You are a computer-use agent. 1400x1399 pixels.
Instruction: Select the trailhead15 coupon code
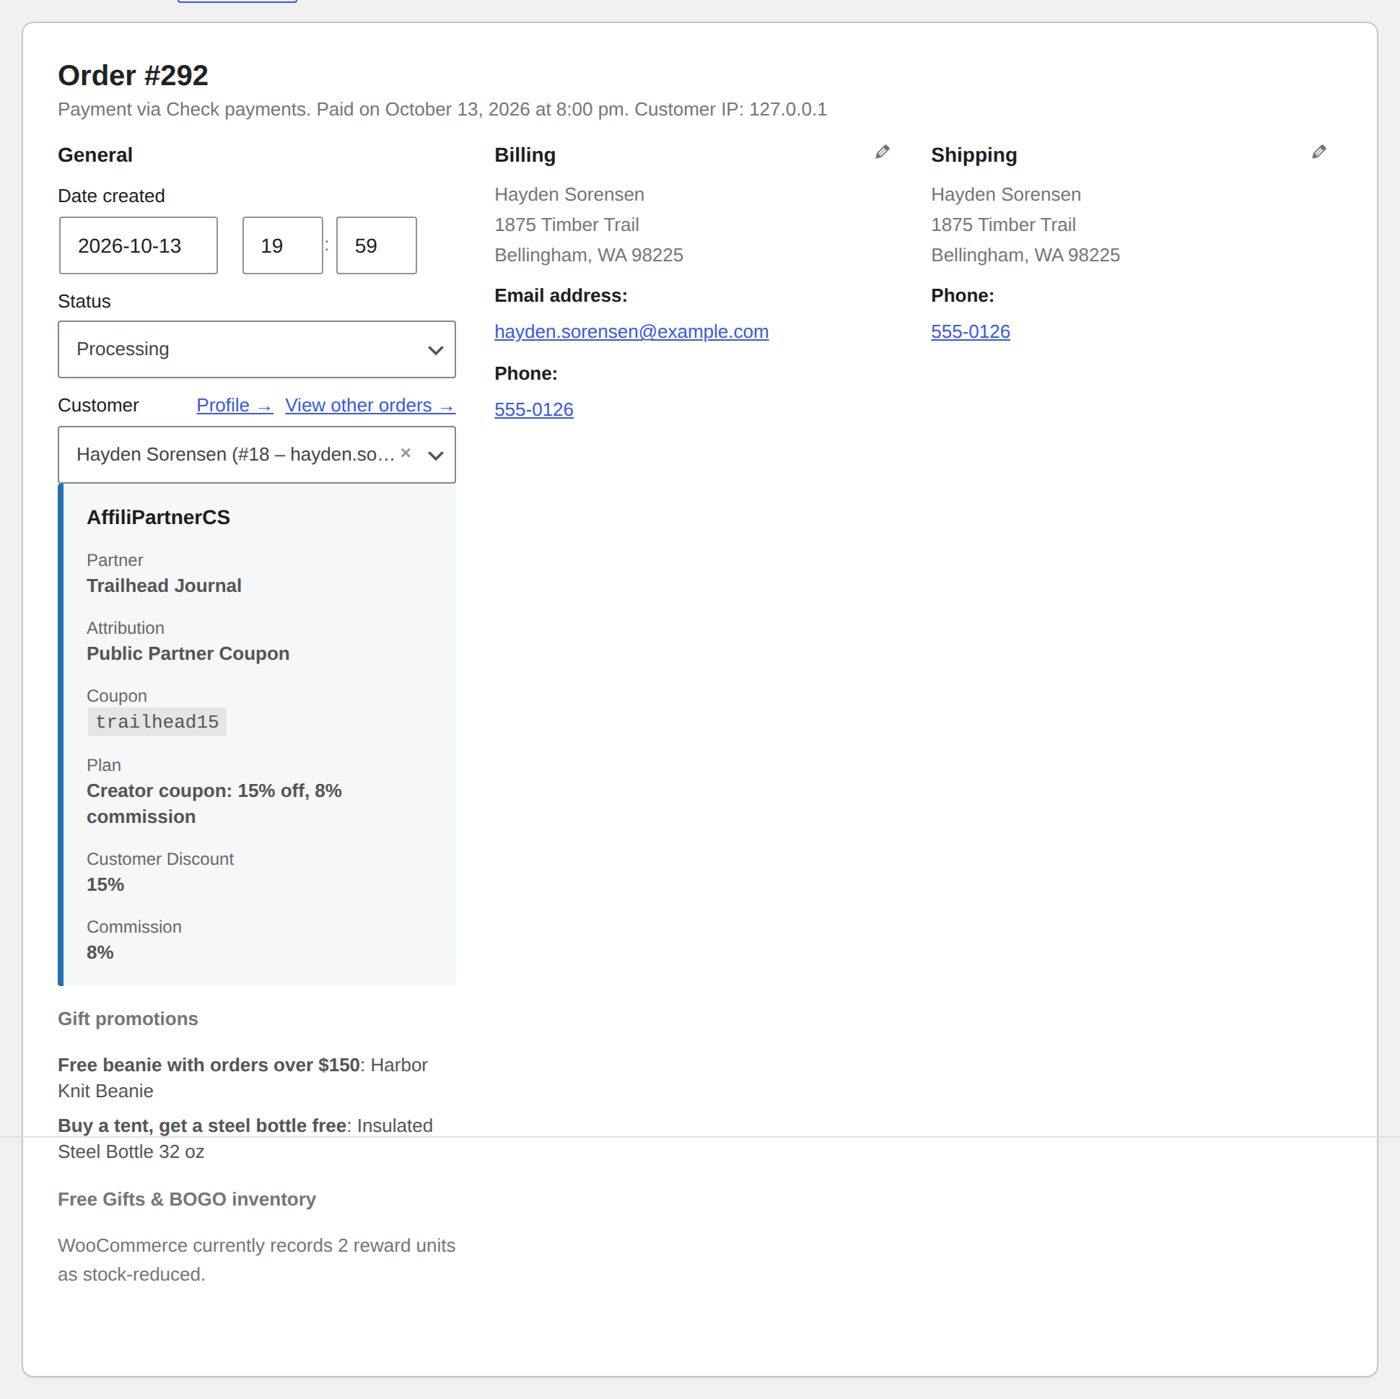[157, 722]
